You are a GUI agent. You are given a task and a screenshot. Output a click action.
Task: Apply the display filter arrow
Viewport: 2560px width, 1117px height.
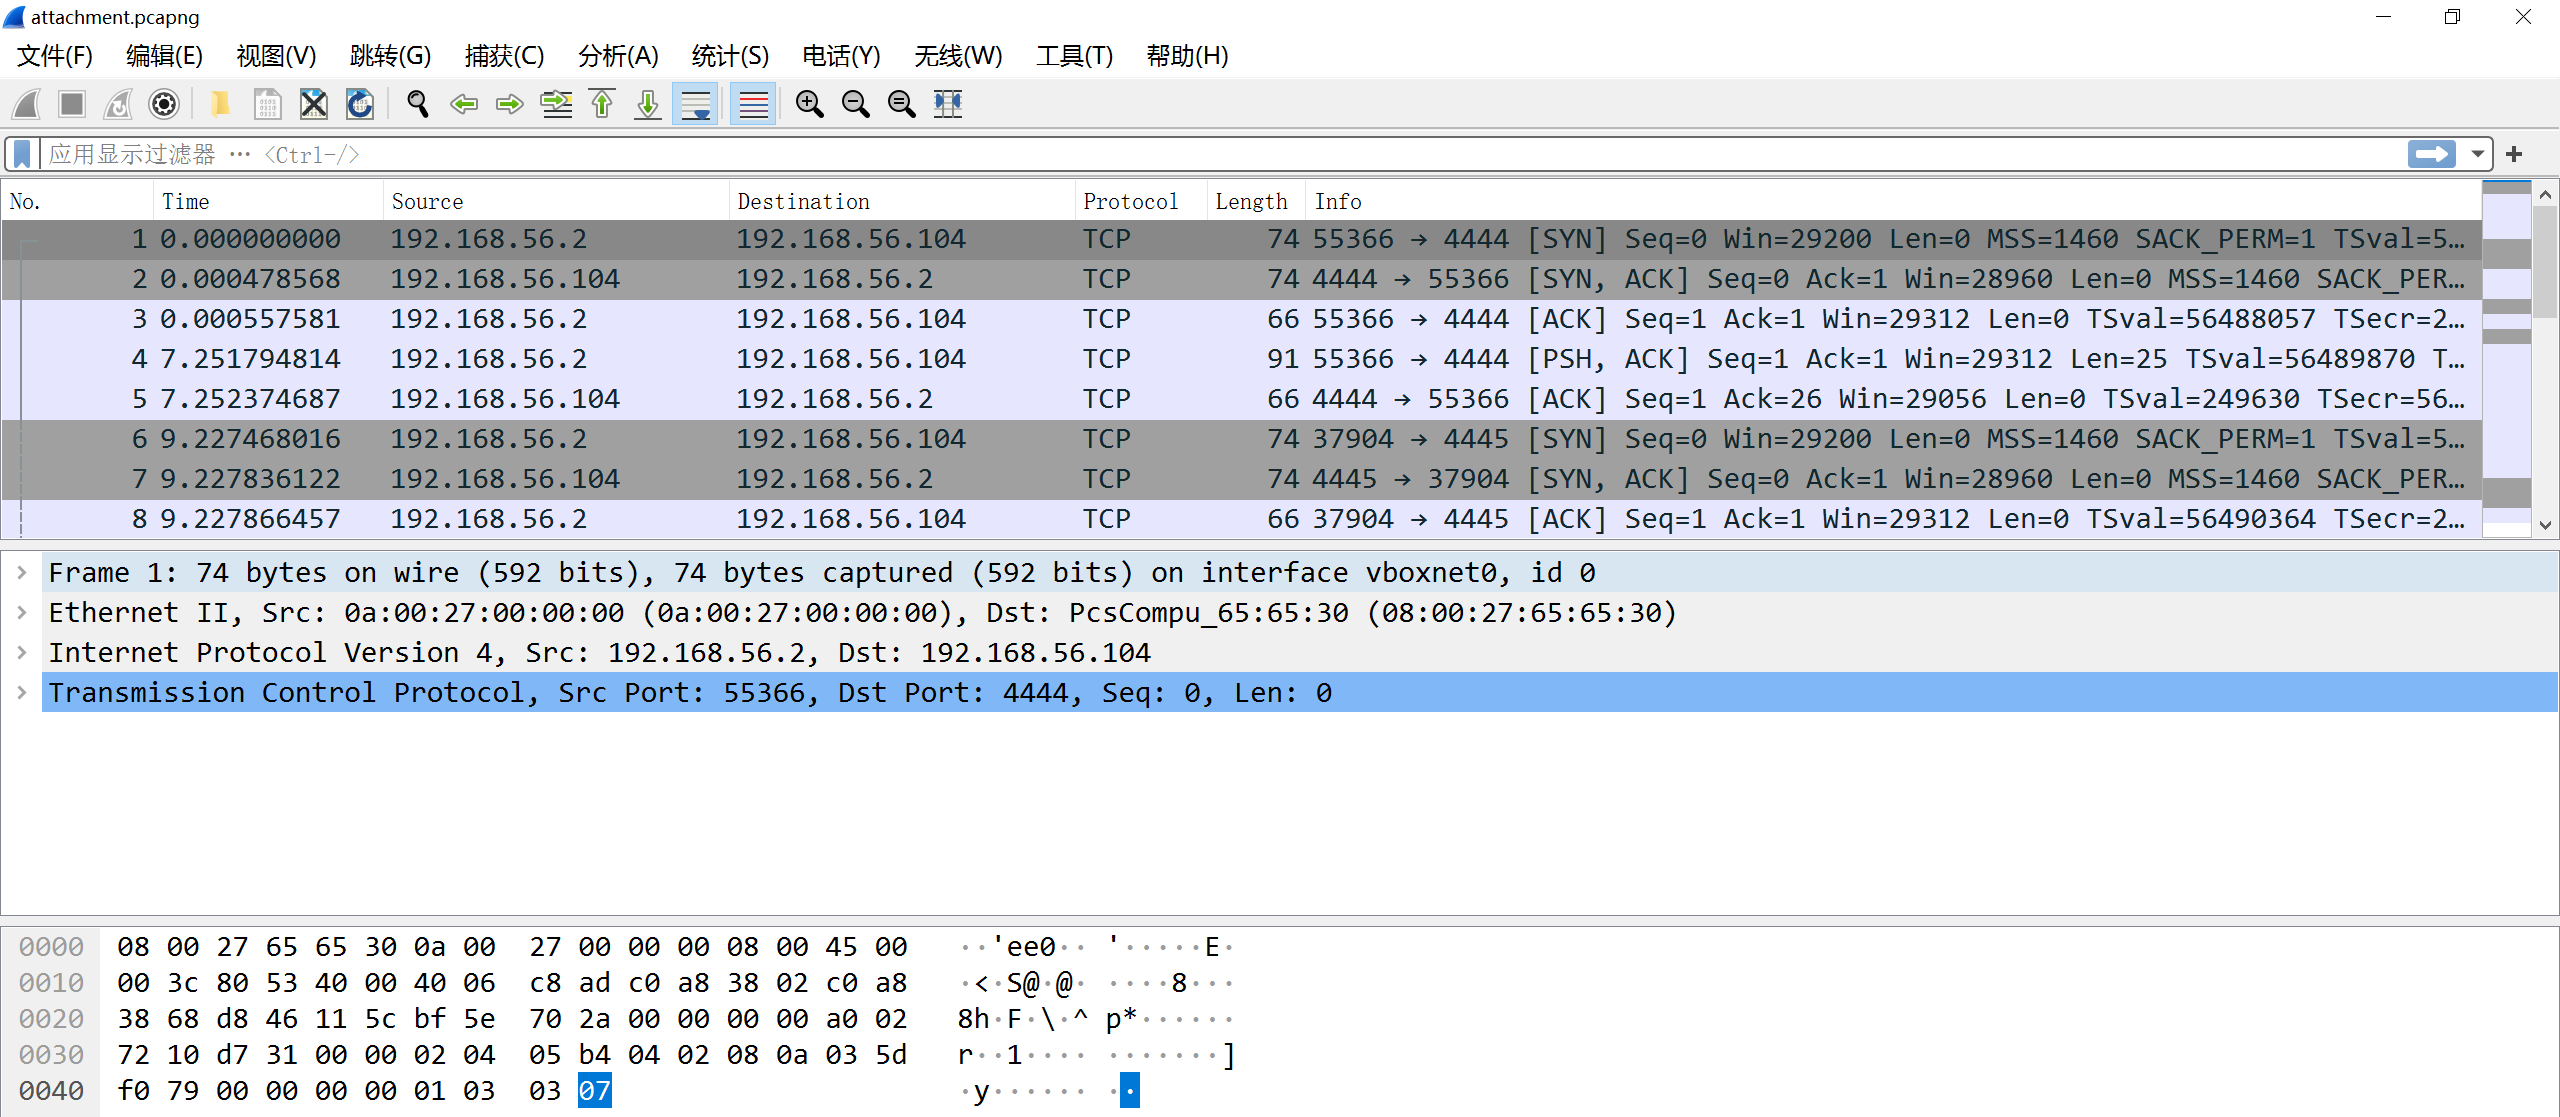pyautogui.click(x=2431, y=154)
